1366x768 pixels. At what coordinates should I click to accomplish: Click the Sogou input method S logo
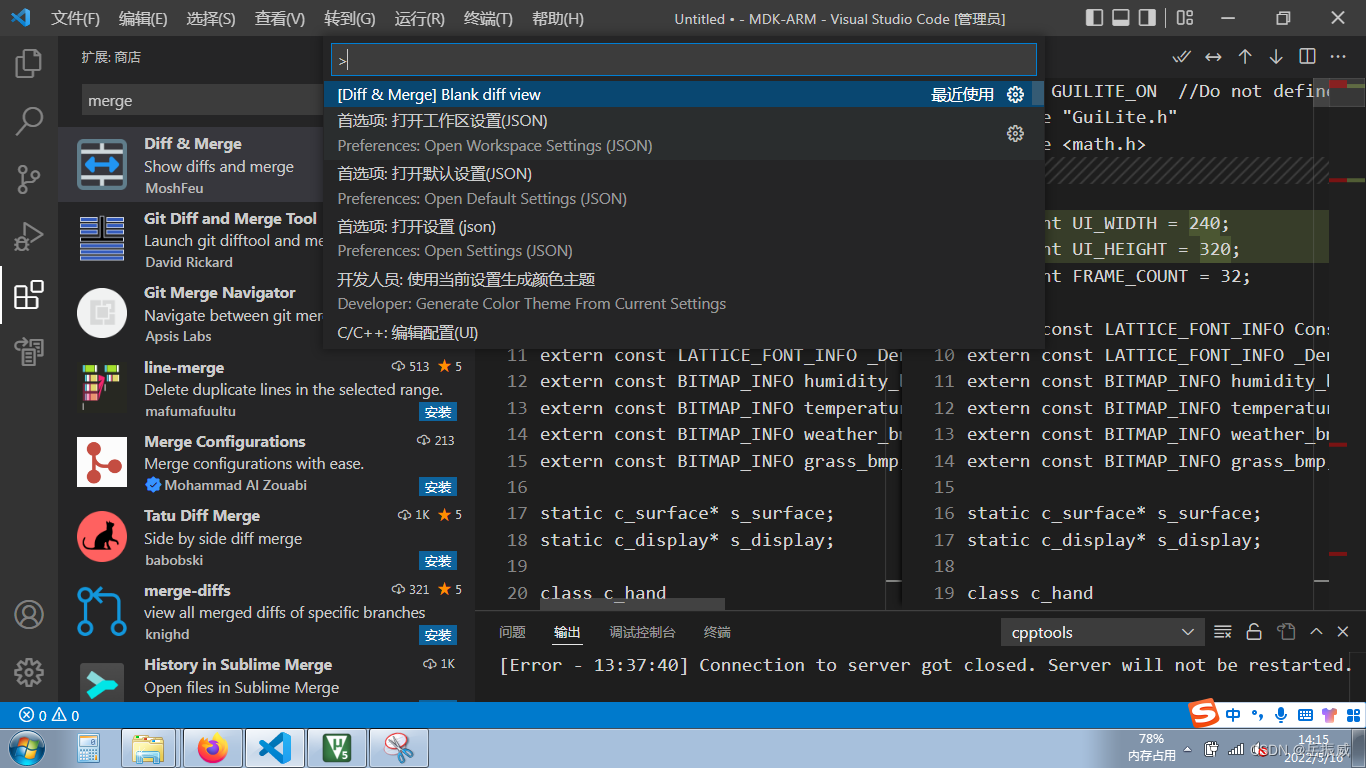pos(1204,714)
